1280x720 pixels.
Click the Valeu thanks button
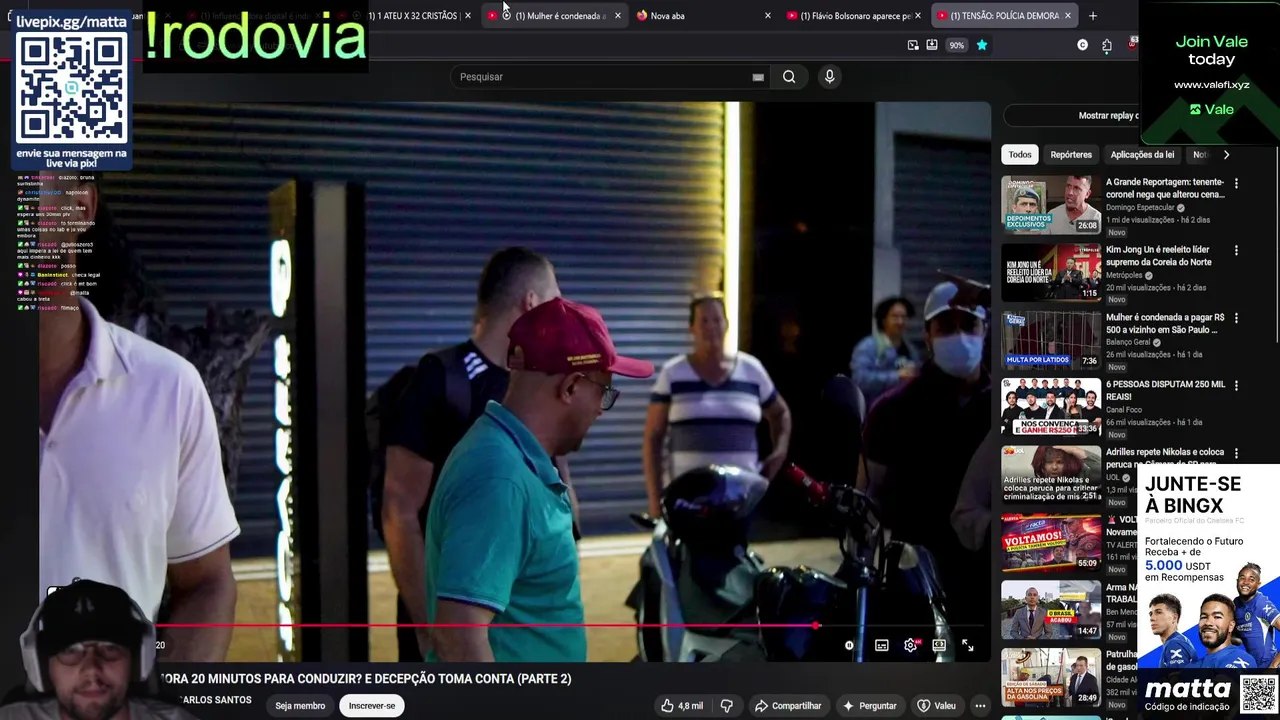point(936,706)
